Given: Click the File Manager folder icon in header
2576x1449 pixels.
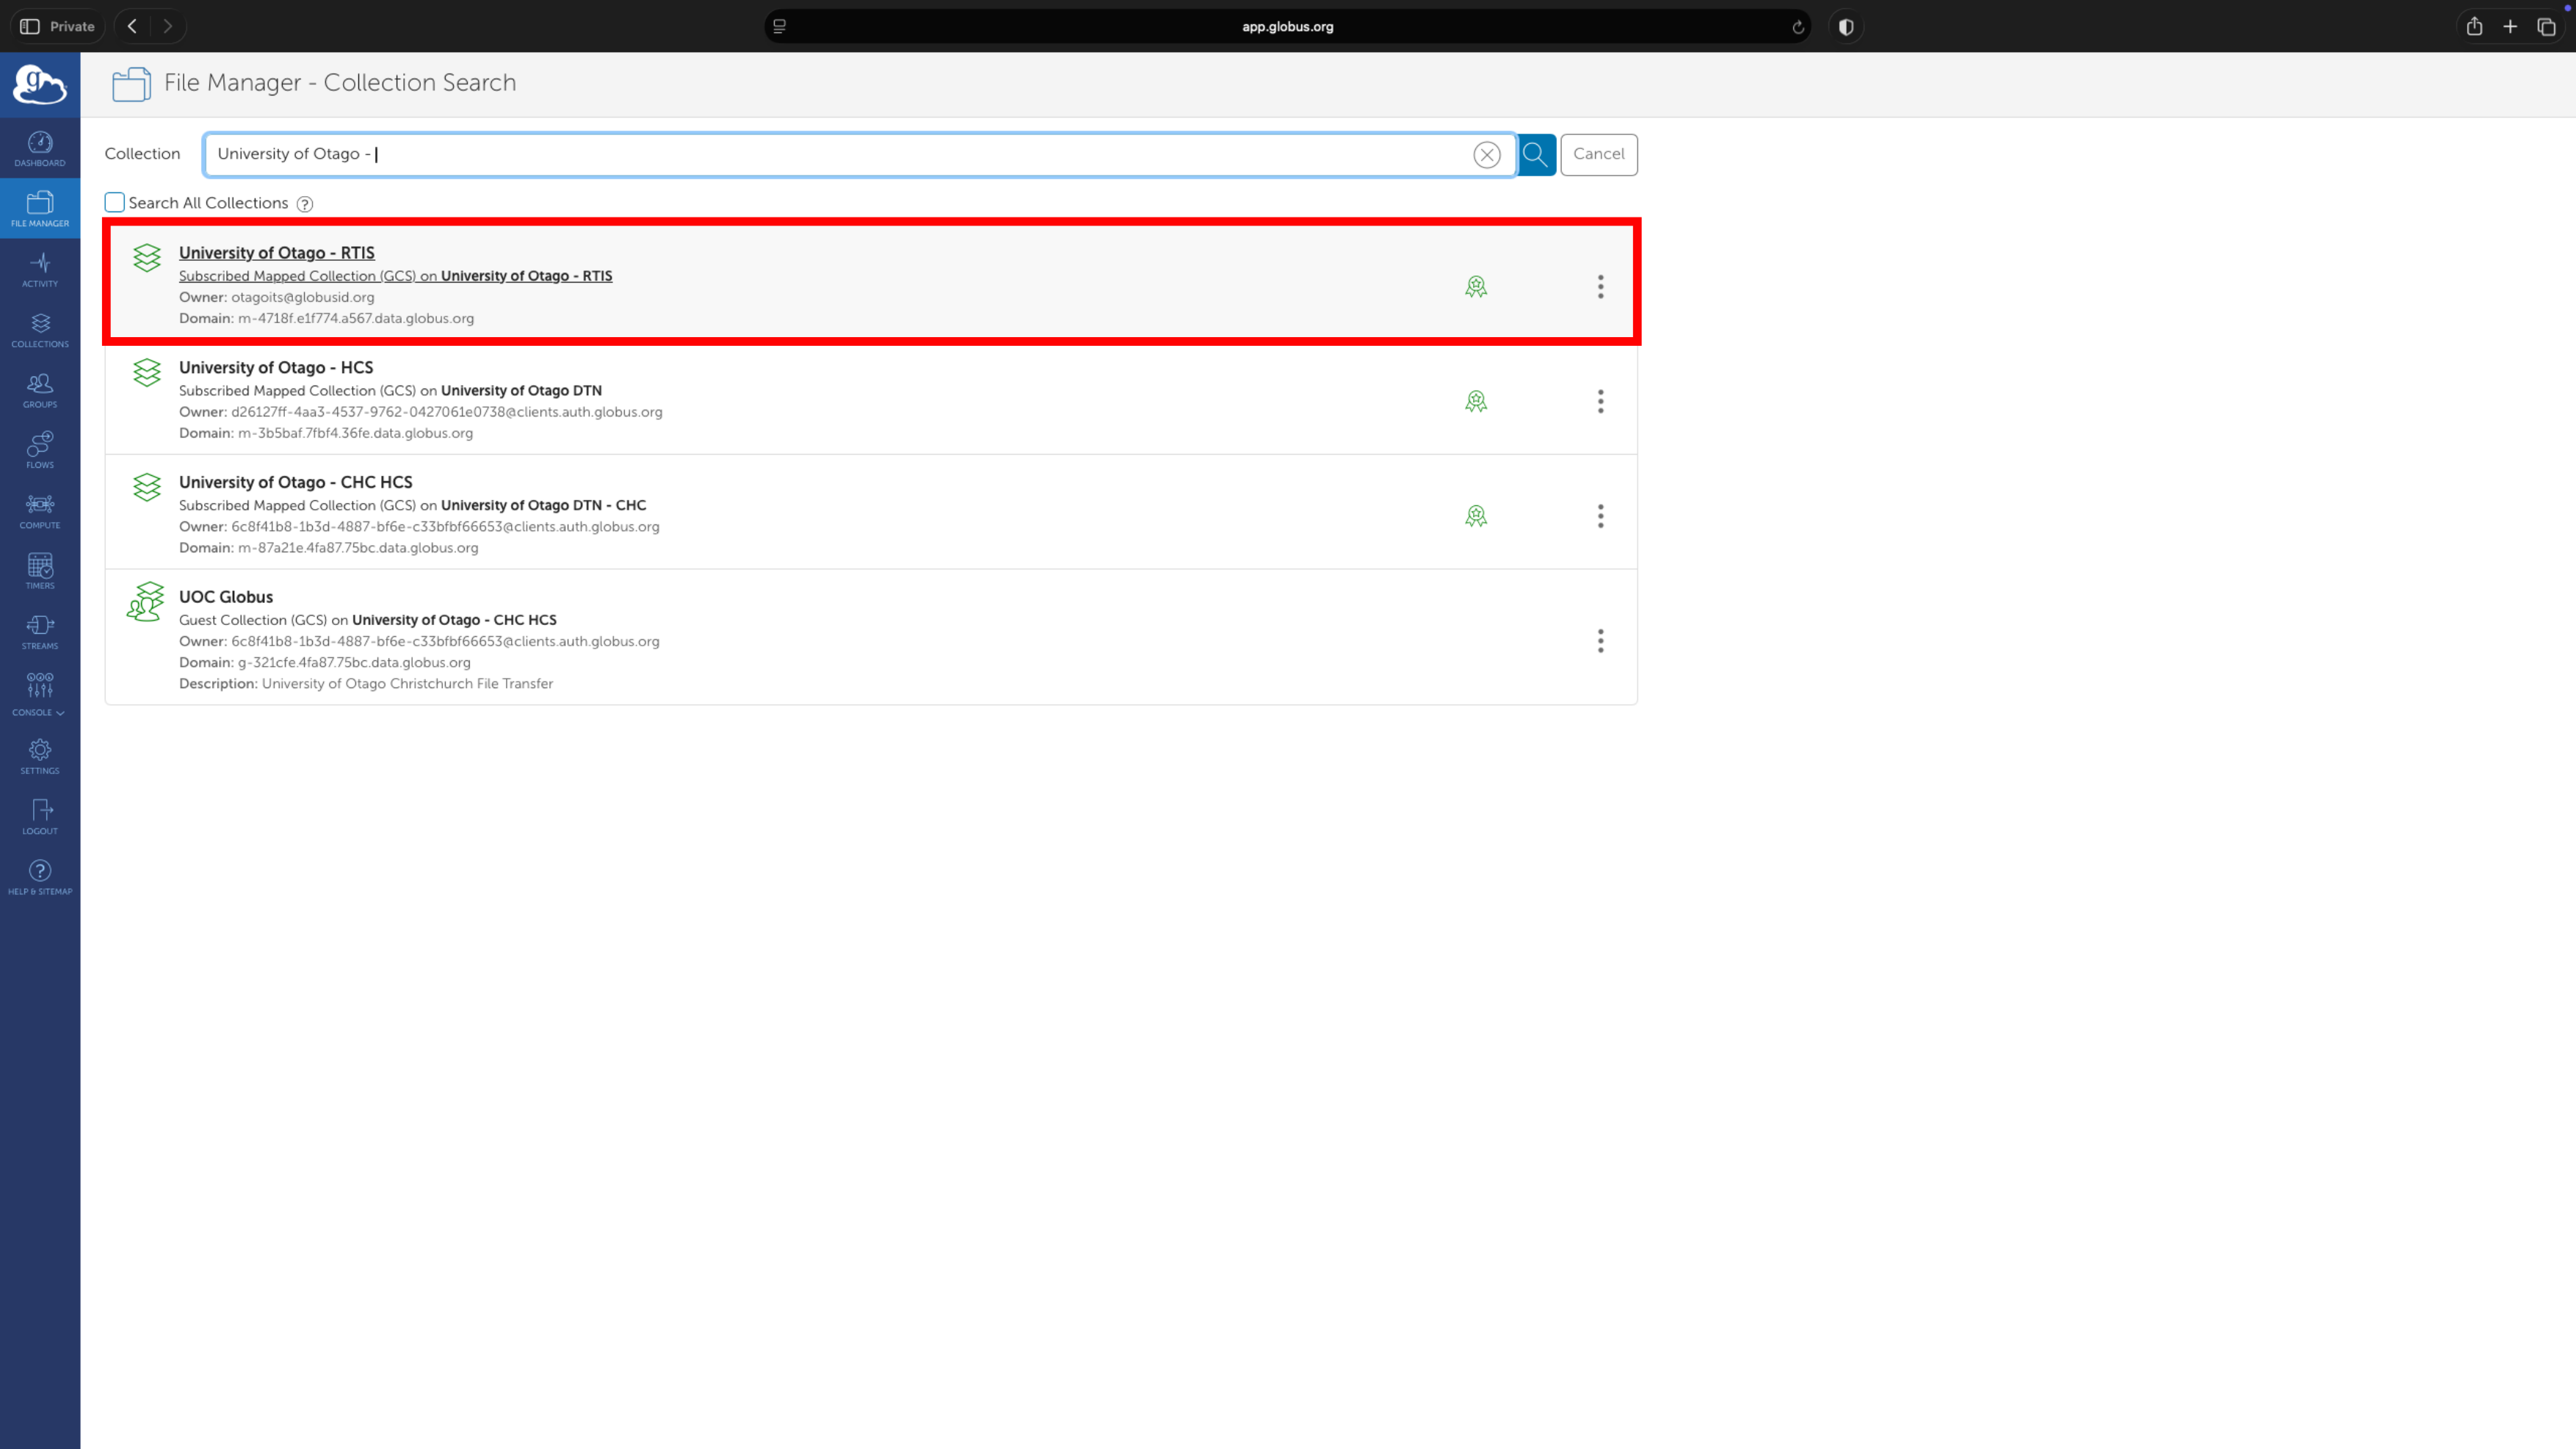Looking at the screenshot, I should point(131,84).
